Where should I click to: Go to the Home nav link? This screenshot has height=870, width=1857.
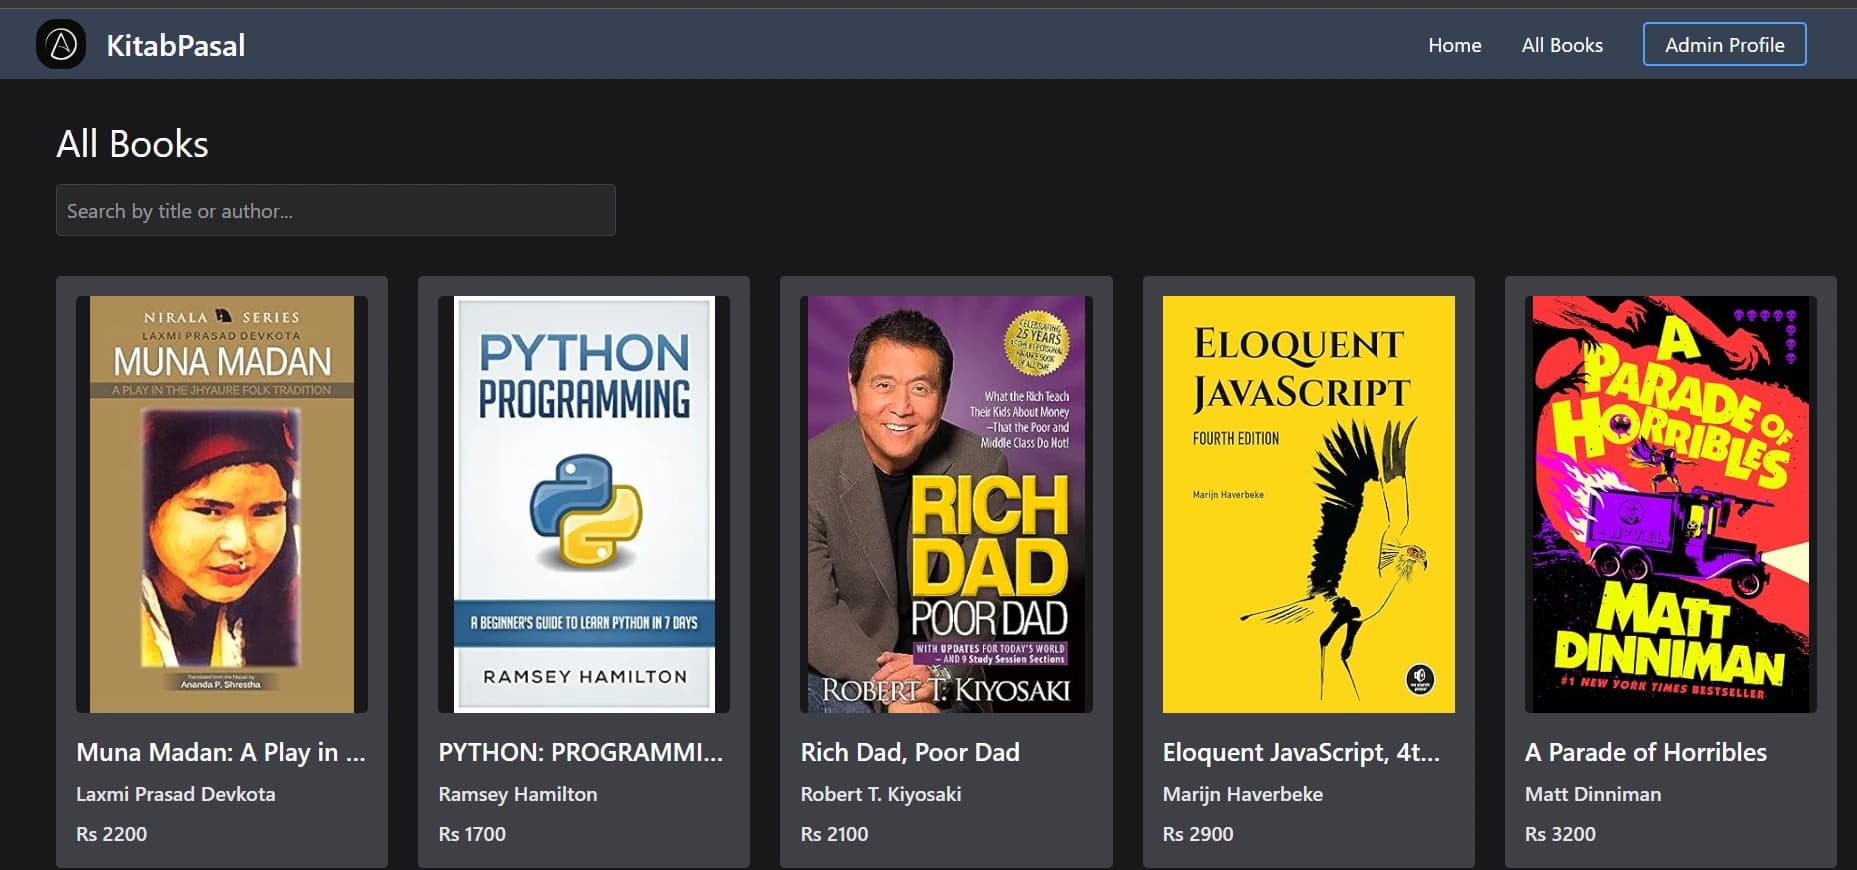coord(1454,45)
